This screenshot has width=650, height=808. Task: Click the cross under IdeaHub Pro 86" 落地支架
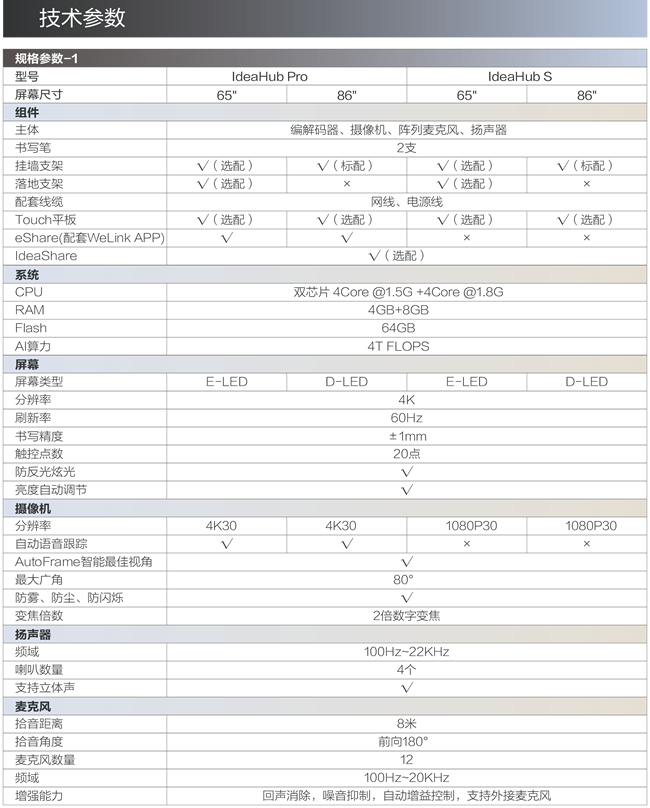pyautogui.click(x=347, y=184)
